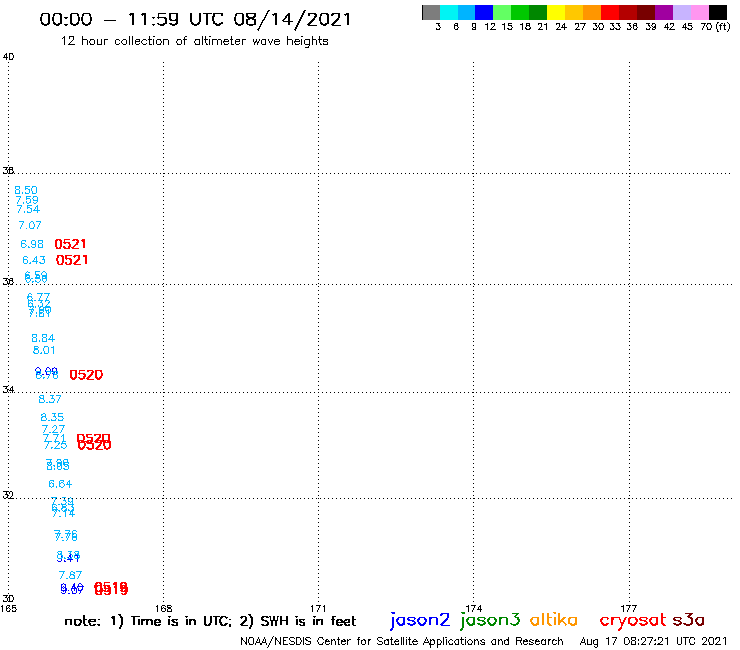
Task: Click the altika satellite legend label
Action: pos(553,620)
